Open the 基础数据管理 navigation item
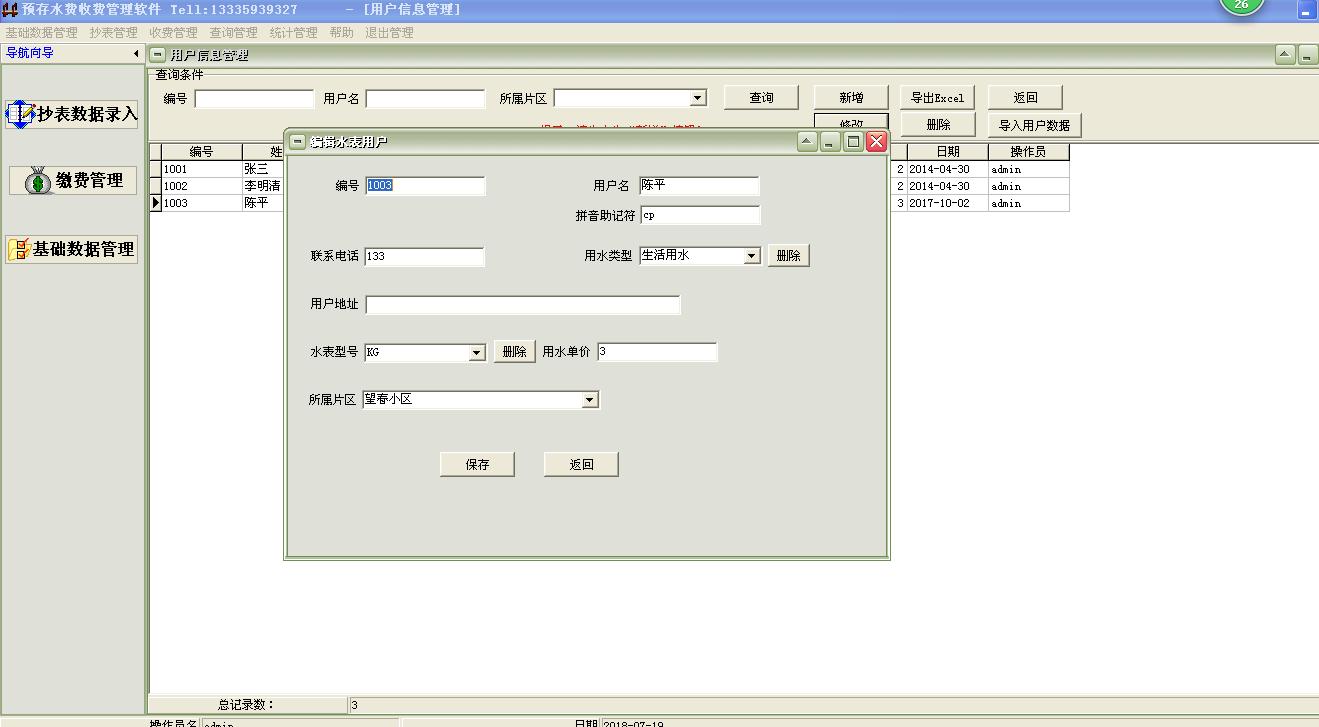Screen dimensions: 1319x727 click(x=71, y=249)
